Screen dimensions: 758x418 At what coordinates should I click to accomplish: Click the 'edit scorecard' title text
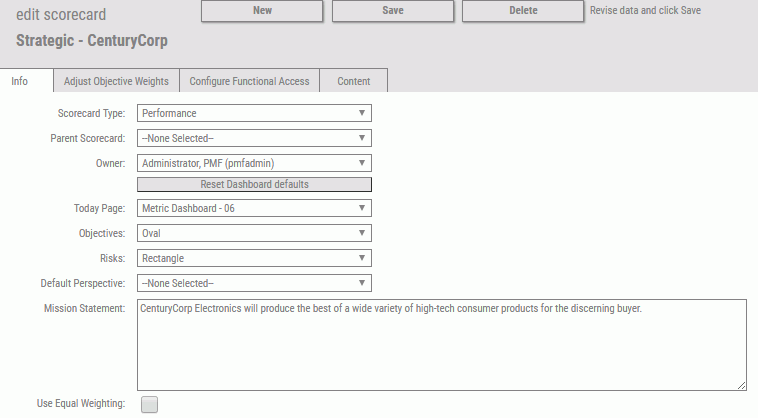click(x=61, y=14)
